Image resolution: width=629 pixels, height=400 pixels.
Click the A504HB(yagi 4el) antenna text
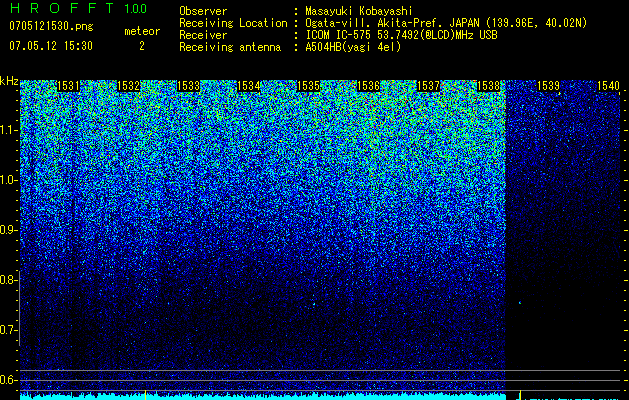[x=353, y=47]
